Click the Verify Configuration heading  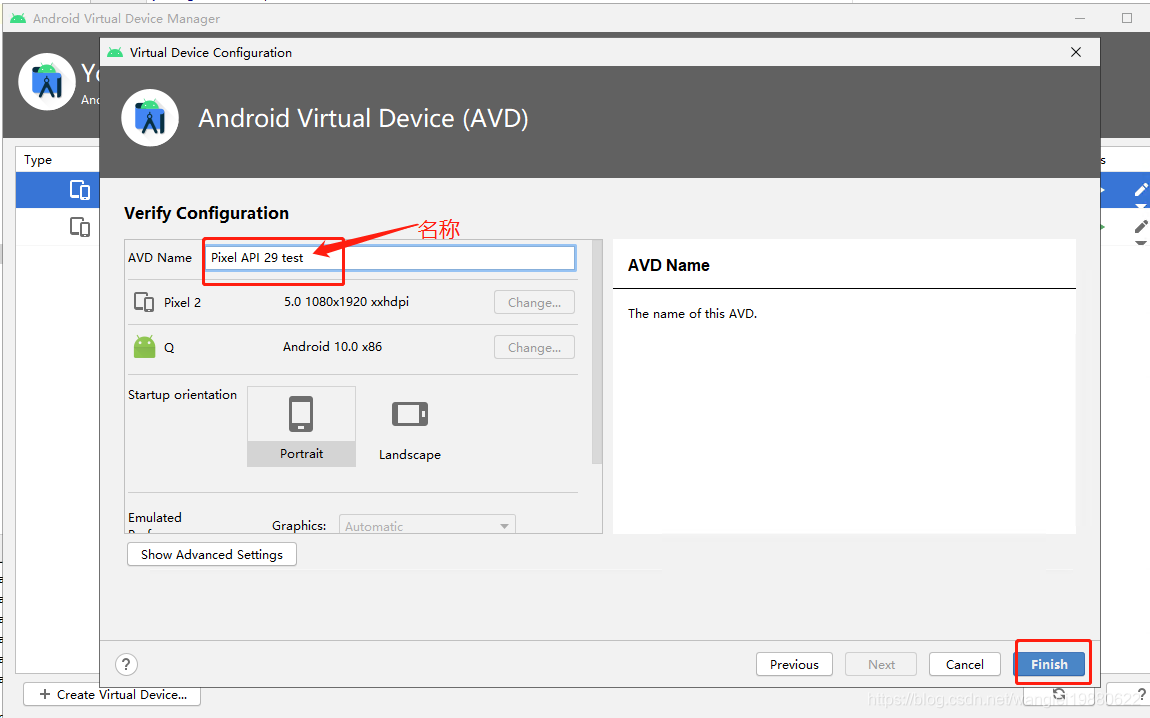coord(206,213)
